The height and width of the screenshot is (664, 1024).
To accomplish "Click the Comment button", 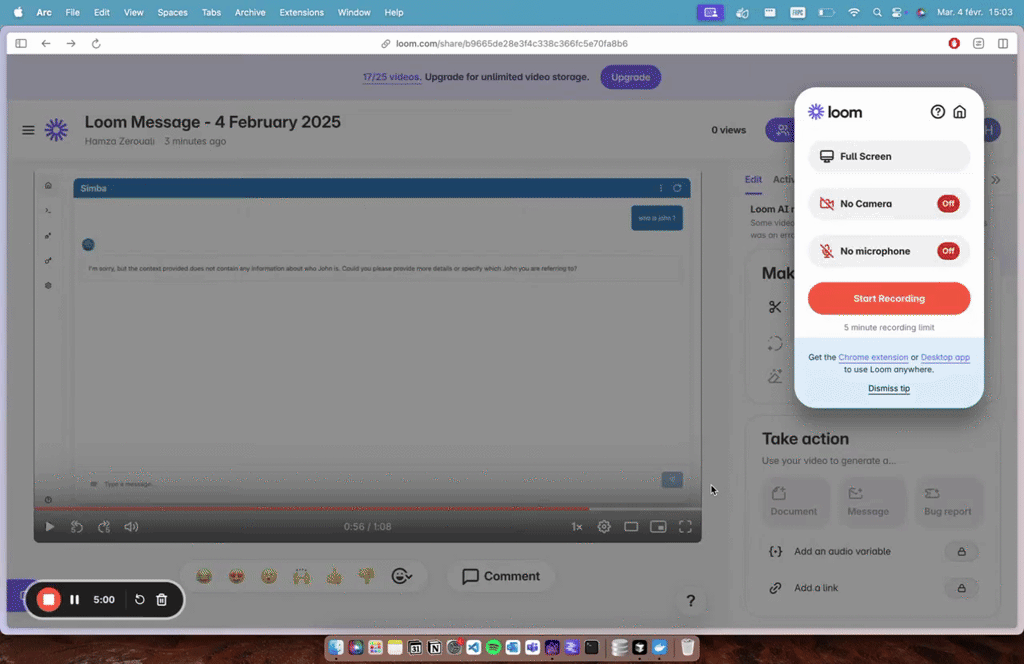I will tap(501, 576).
